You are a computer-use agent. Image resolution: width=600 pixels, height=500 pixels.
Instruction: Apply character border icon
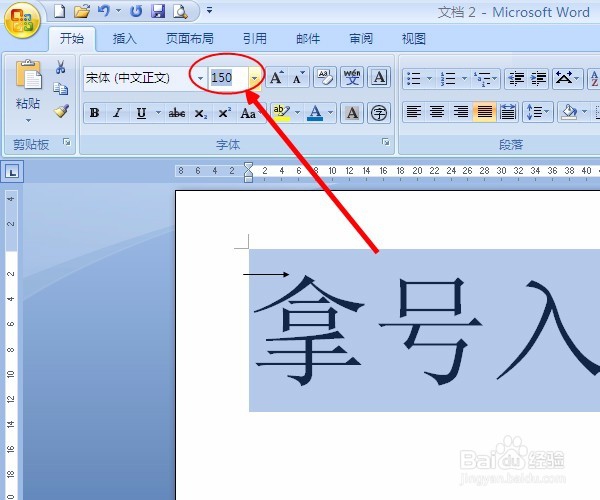[379, 77]
